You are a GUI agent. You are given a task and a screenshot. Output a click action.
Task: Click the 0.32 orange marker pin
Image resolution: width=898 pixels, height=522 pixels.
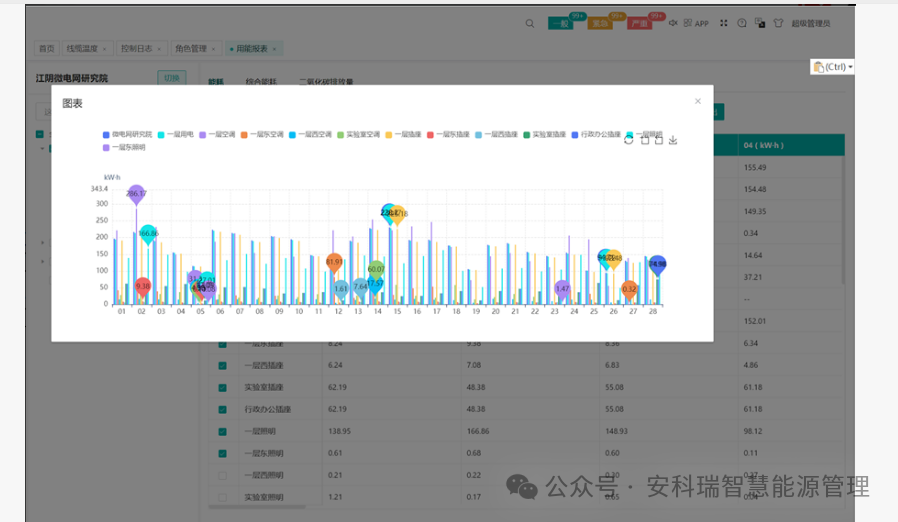[629, 290]
